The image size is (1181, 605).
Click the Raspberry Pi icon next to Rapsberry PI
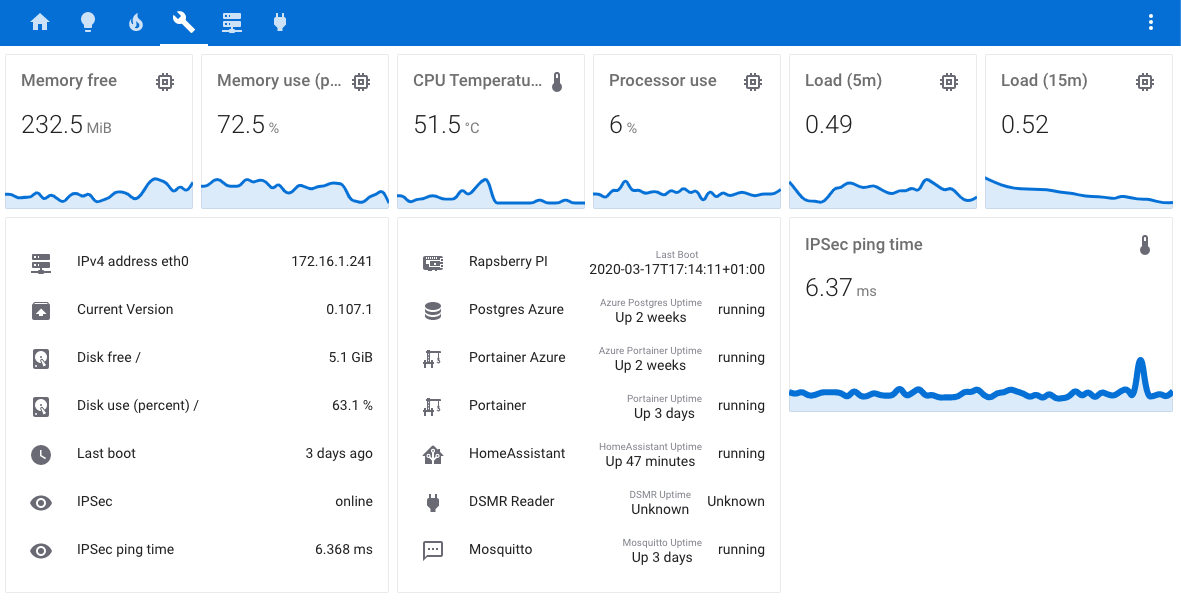433,261
